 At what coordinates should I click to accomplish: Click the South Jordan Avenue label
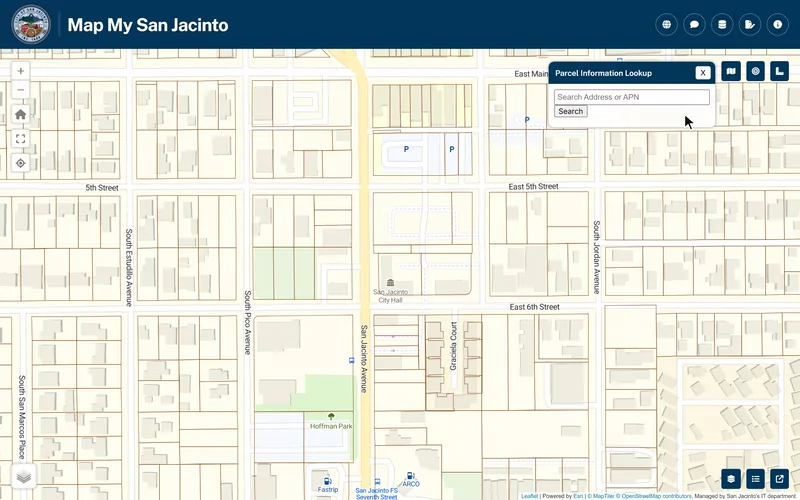pyautogui.click(x=596, y=257)
